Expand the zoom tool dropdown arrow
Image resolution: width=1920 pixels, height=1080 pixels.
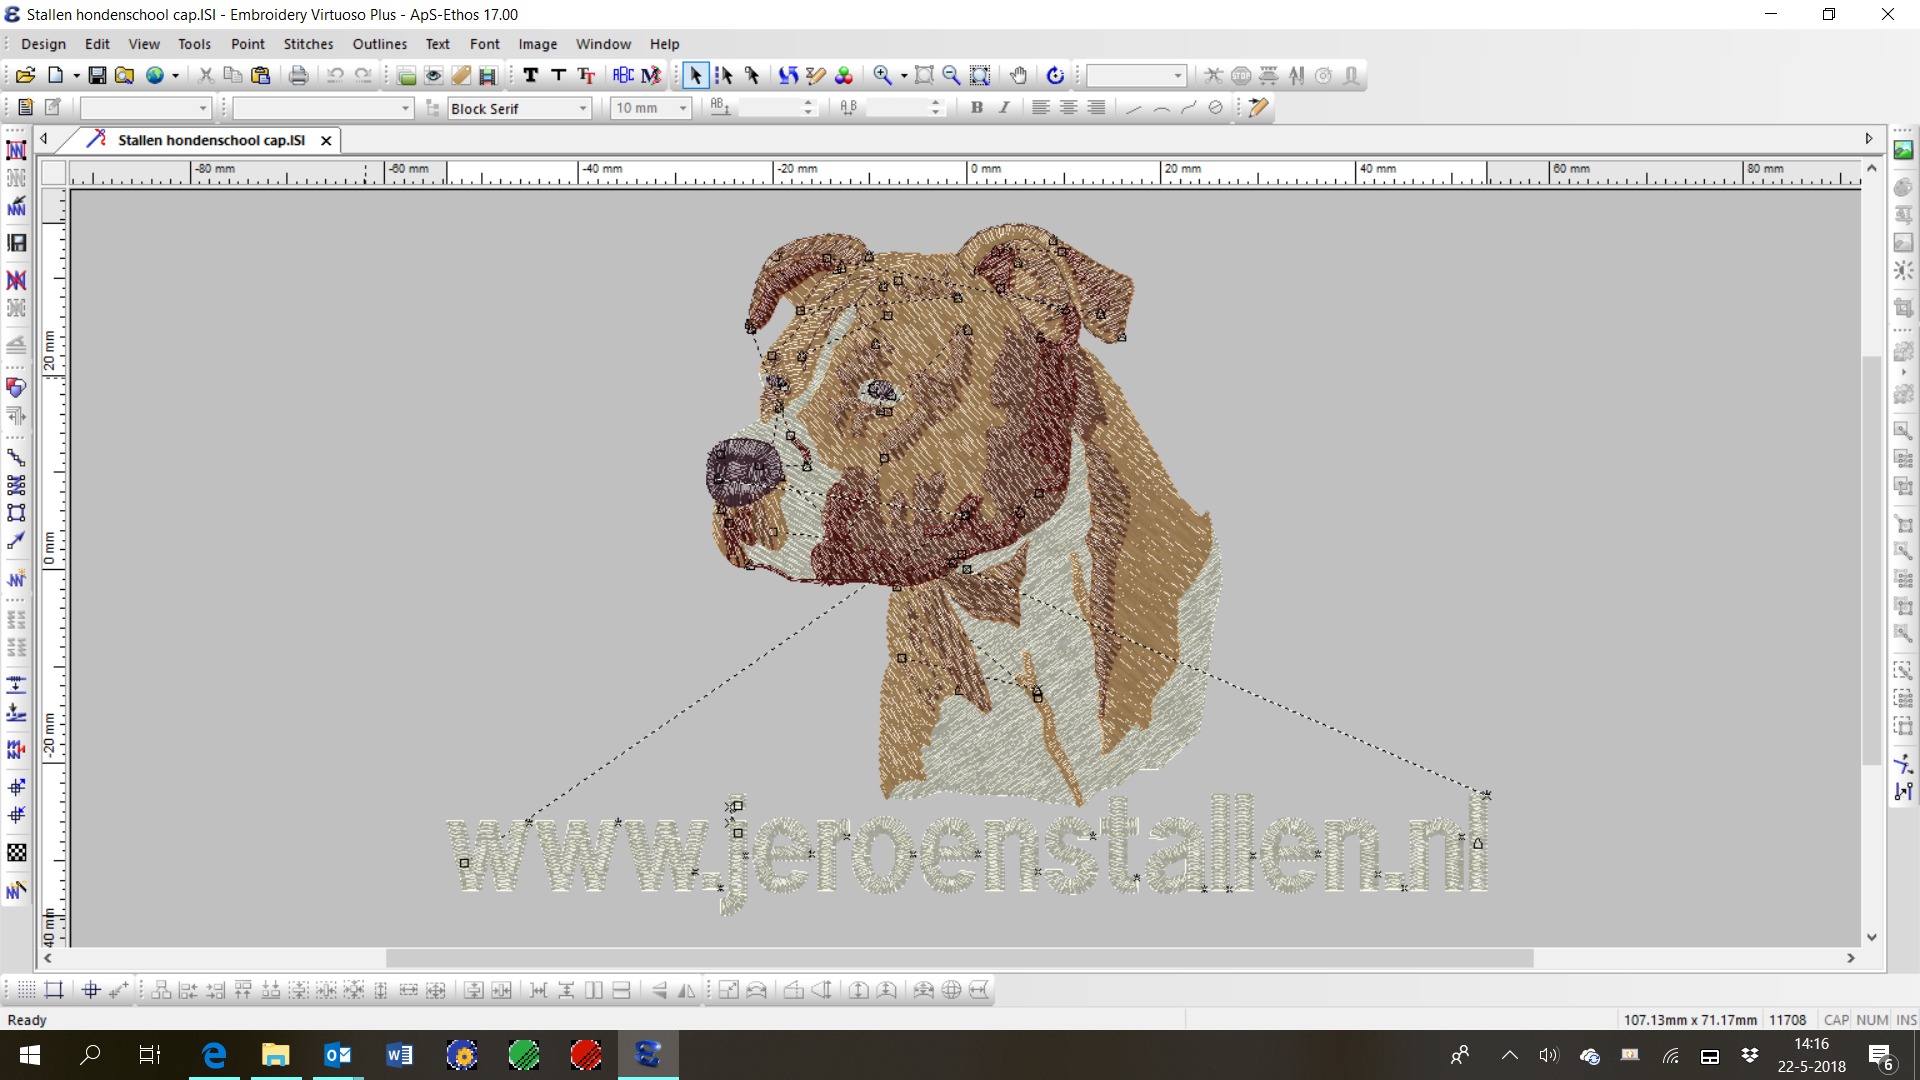tap(904, 76)
